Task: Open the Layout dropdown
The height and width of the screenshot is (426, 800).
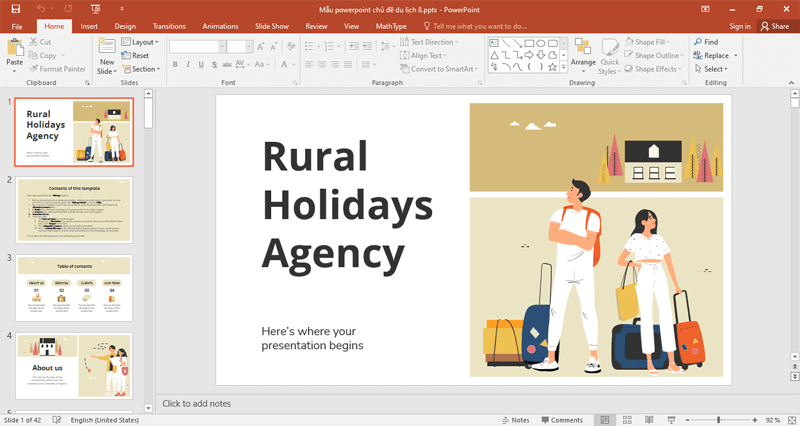Action: pos(140,42)
